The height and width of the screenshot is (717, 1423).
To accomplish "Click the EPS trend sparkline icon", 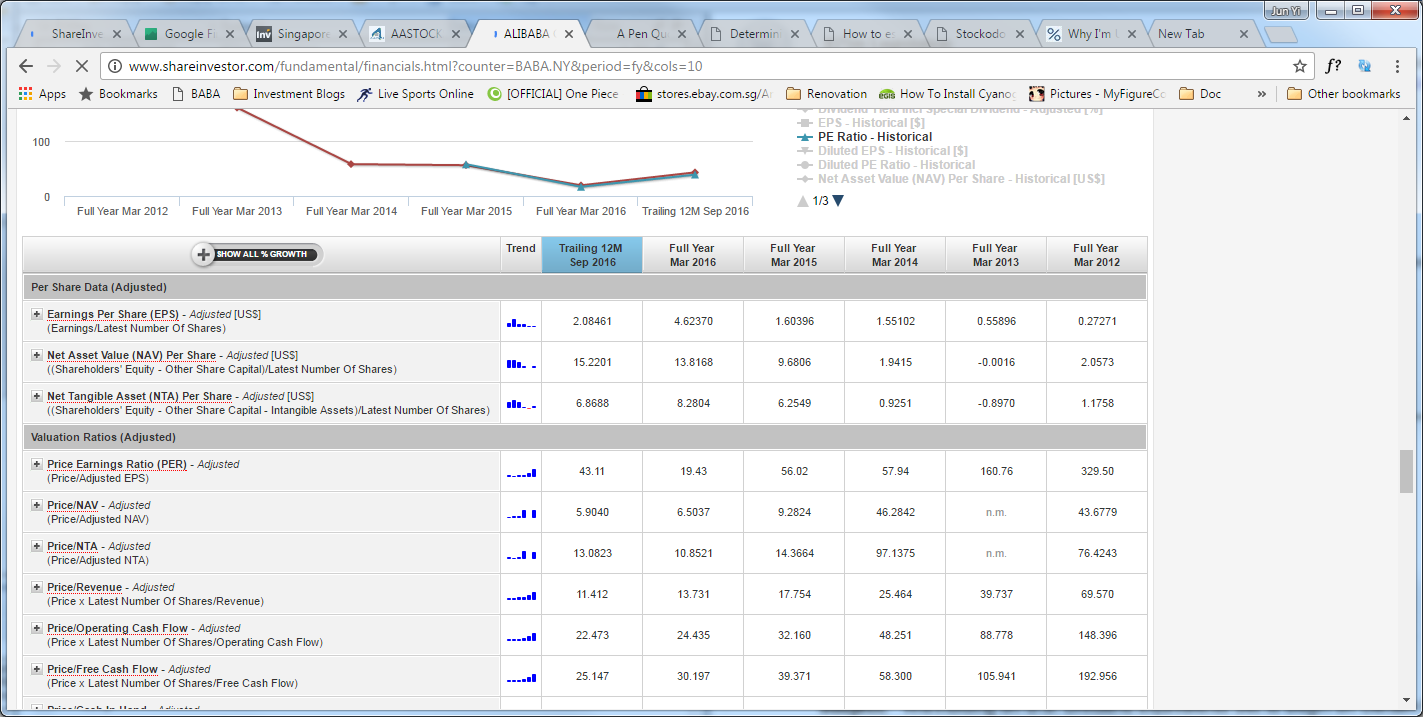I will [x=521, y=322].
